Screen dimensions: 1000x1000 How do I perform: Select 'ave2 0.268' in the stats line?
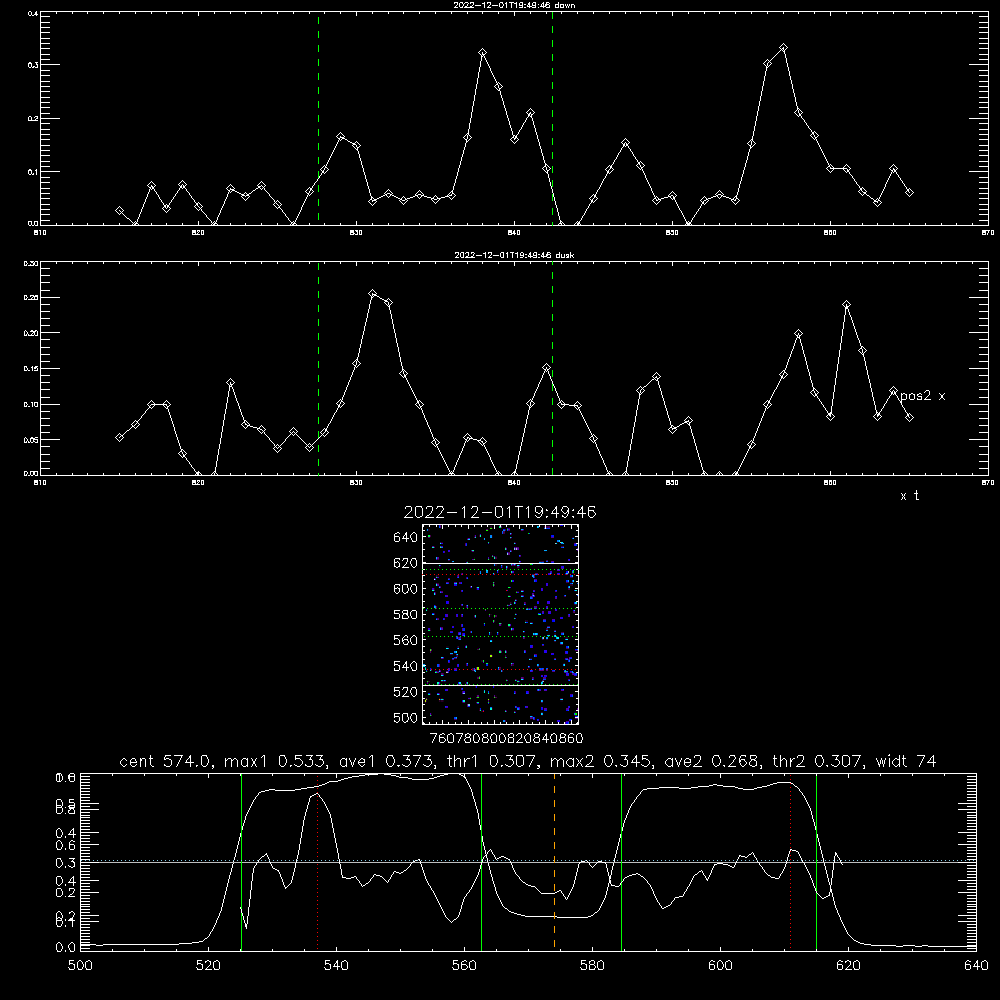click(713, 761)
